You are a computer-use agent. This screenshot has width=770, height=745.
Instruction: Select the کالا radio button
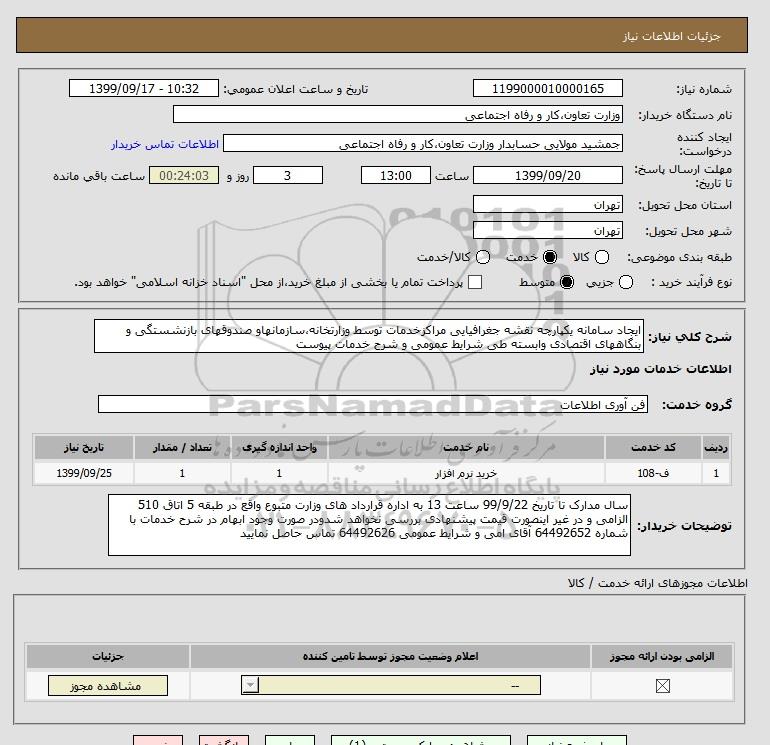click(x=602, y=257)
